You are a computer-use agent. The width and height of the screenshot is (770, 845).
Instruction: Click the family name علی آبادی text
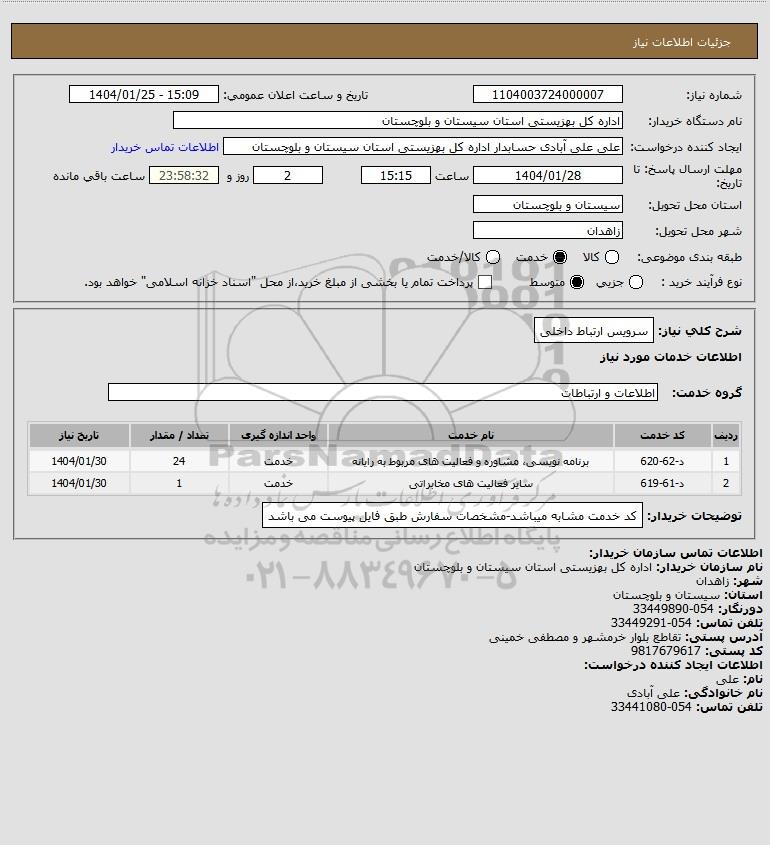tap(654, 693)
